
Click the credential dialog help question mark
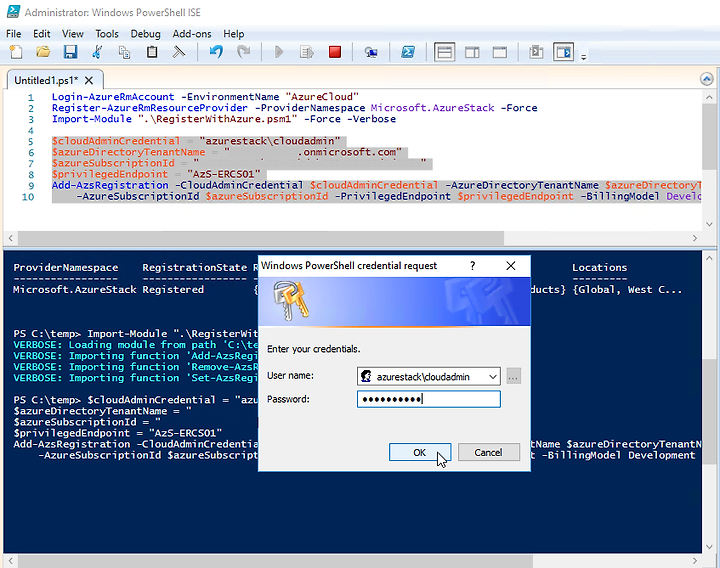pos(472,266)
